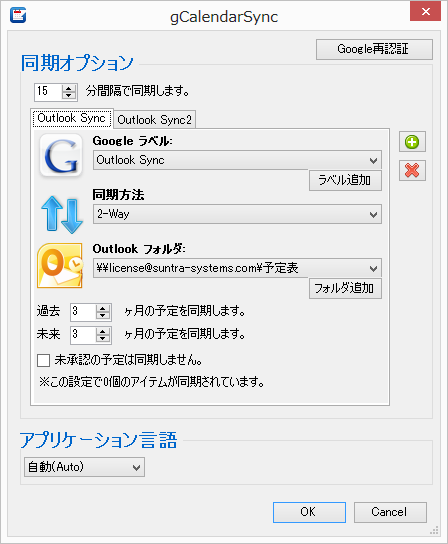
Task: Open the Google ラベル dropdown
Action: click(237, 160)
